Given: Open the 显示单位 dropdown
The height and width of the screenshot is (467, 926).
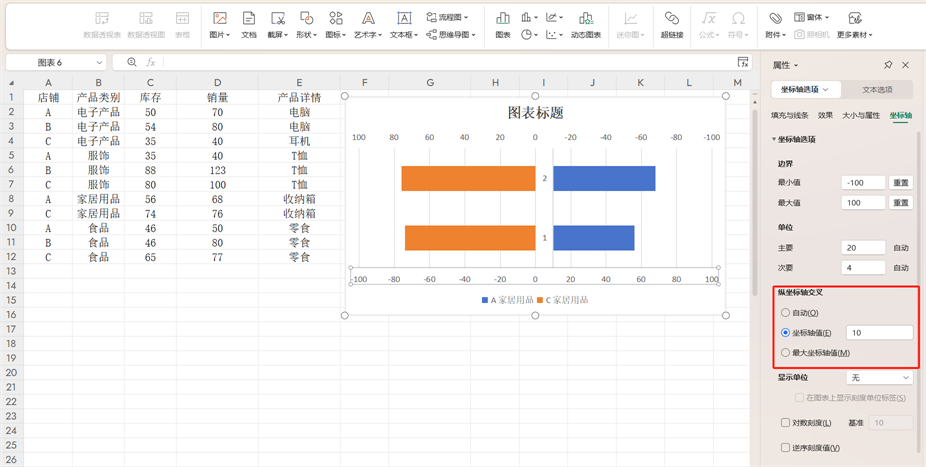Looking at the screenshot, I should point(880,378).
